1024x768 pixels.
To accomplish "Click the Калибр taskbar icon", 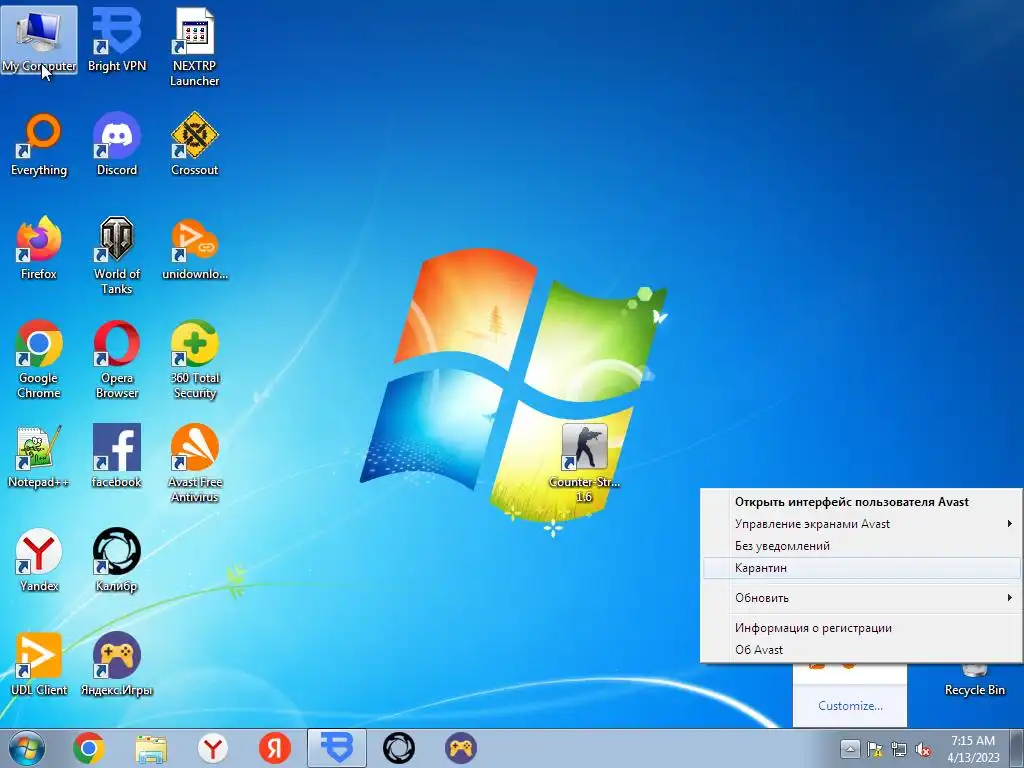I will (399, 748).
